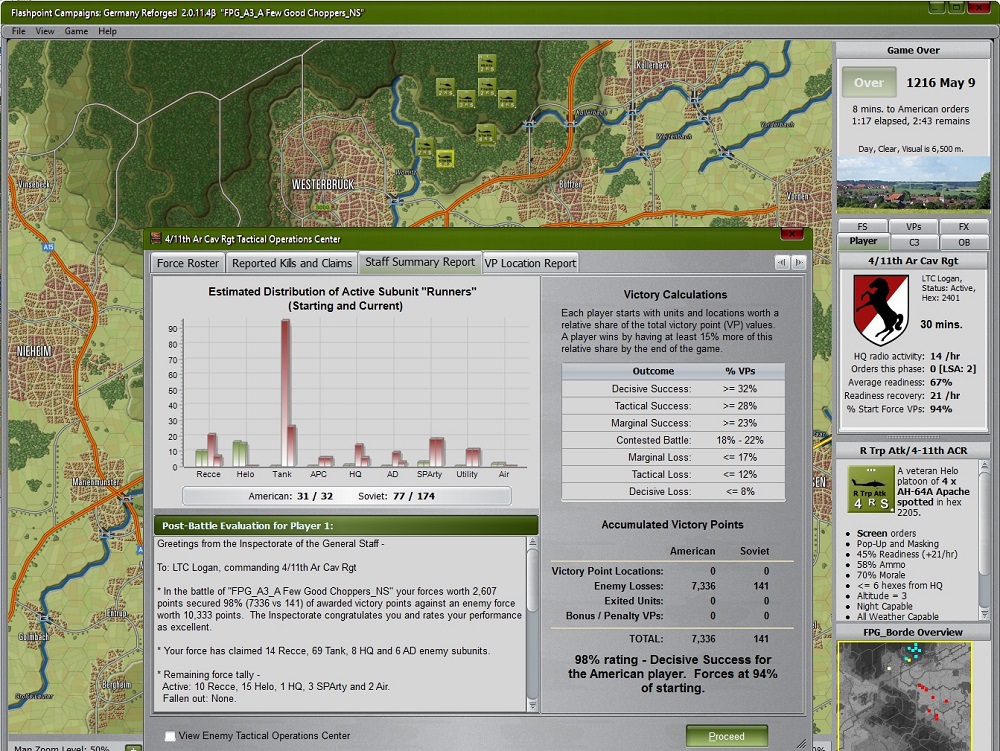Screen dimensions: 1000x751
Task: Click the Screen orders bullet line
Action: pos(886,534)
